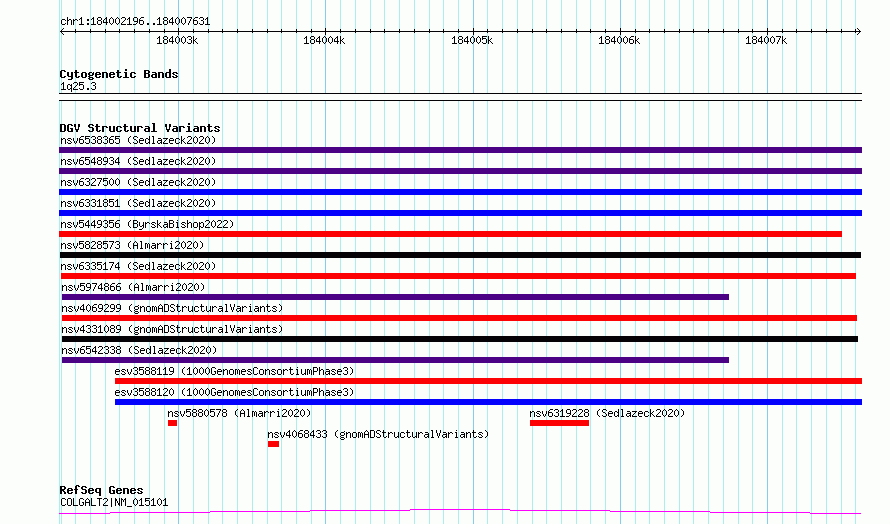Viewport: 890px width, 524px height.
Task: Open esv3588120 (1000GenomesConsortiumPhase3) label
Action: click(x=234, y=392)
